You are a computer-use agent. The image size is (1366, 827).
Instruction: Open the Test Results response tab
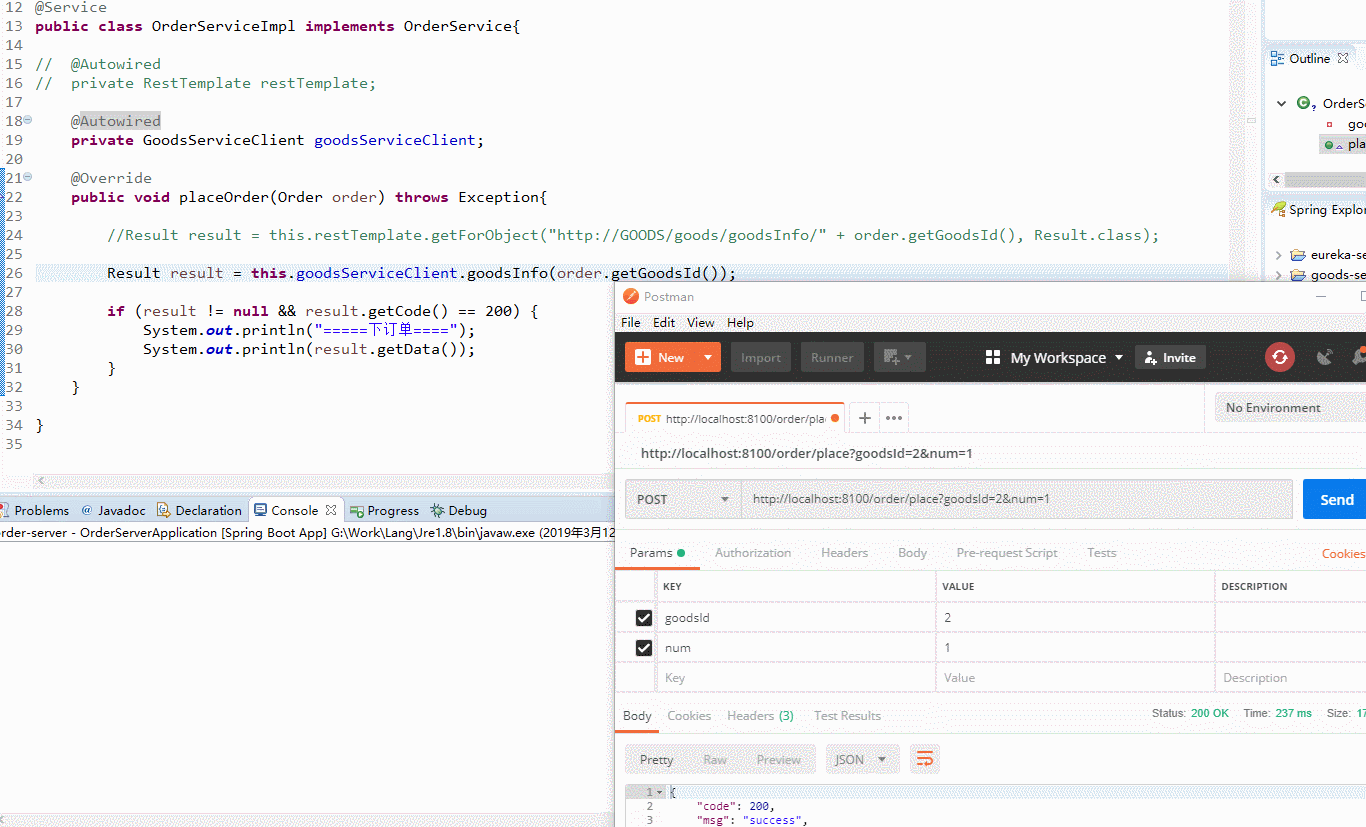(847, 715)
